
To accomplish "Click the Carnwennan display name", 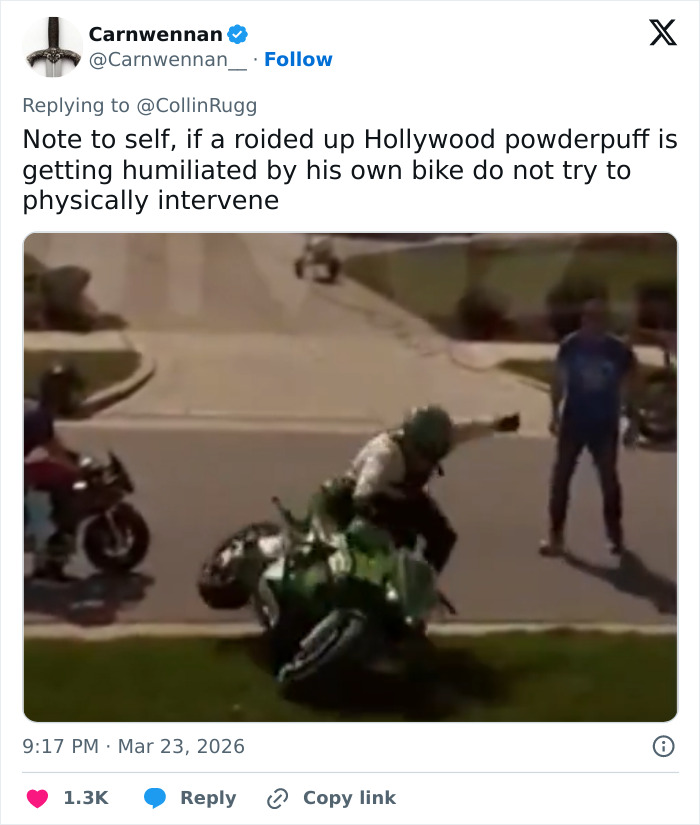I will 155,33.
